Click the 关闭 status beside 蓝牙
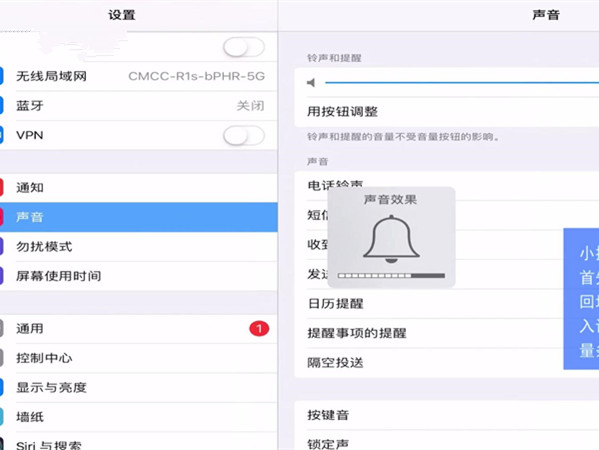Viewport: 599px width, 450px height. (x=251, y=106)
